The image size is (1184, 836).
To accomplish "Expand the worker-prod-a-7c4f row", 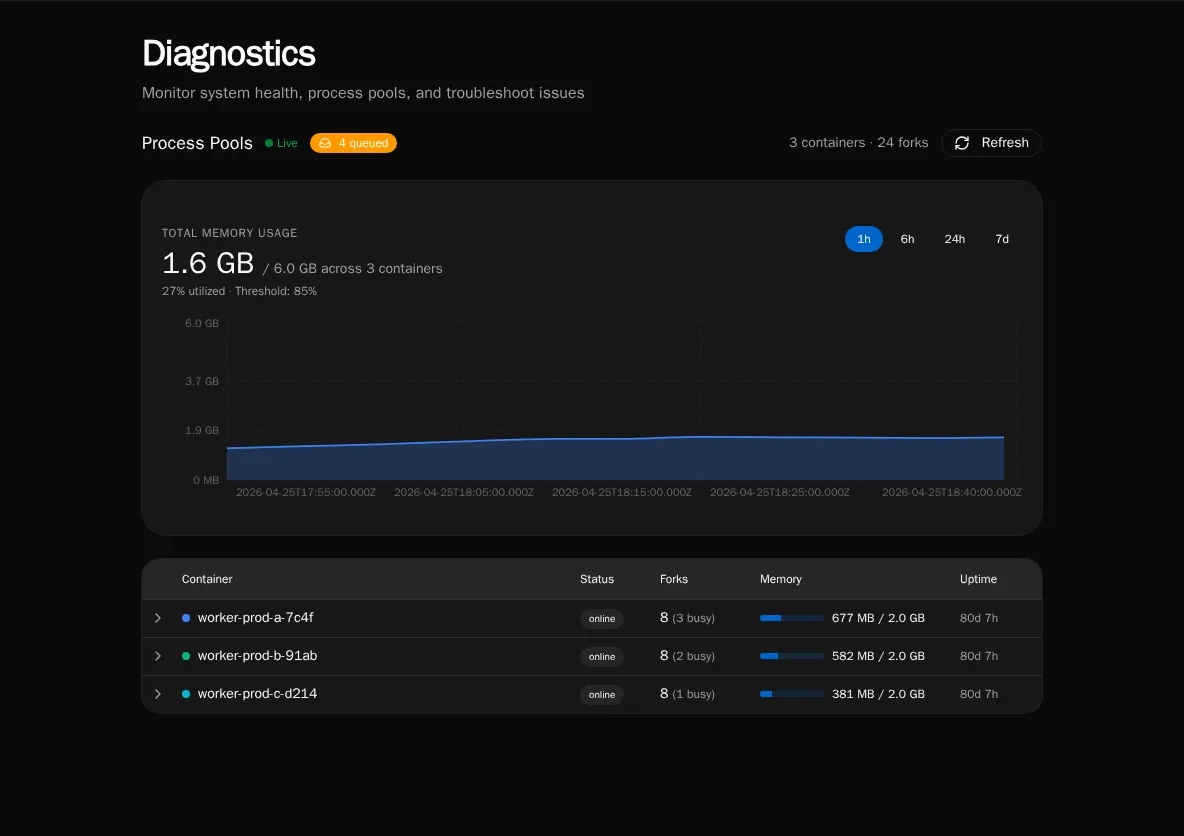I will coord(158,618).
